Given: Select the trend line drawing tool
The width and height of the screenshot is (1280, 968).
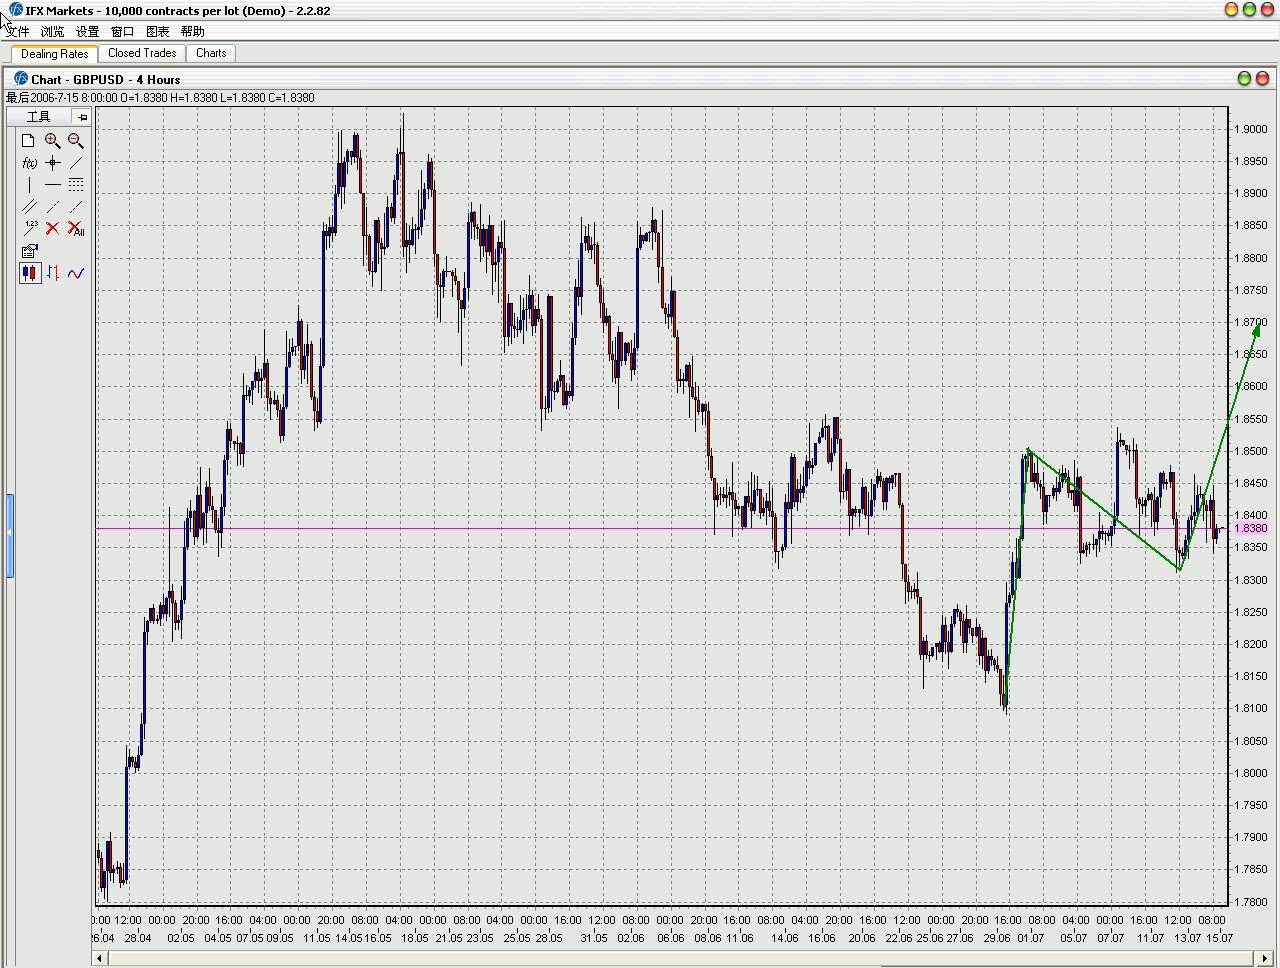Looking at the screenshot, I should 75,163.
